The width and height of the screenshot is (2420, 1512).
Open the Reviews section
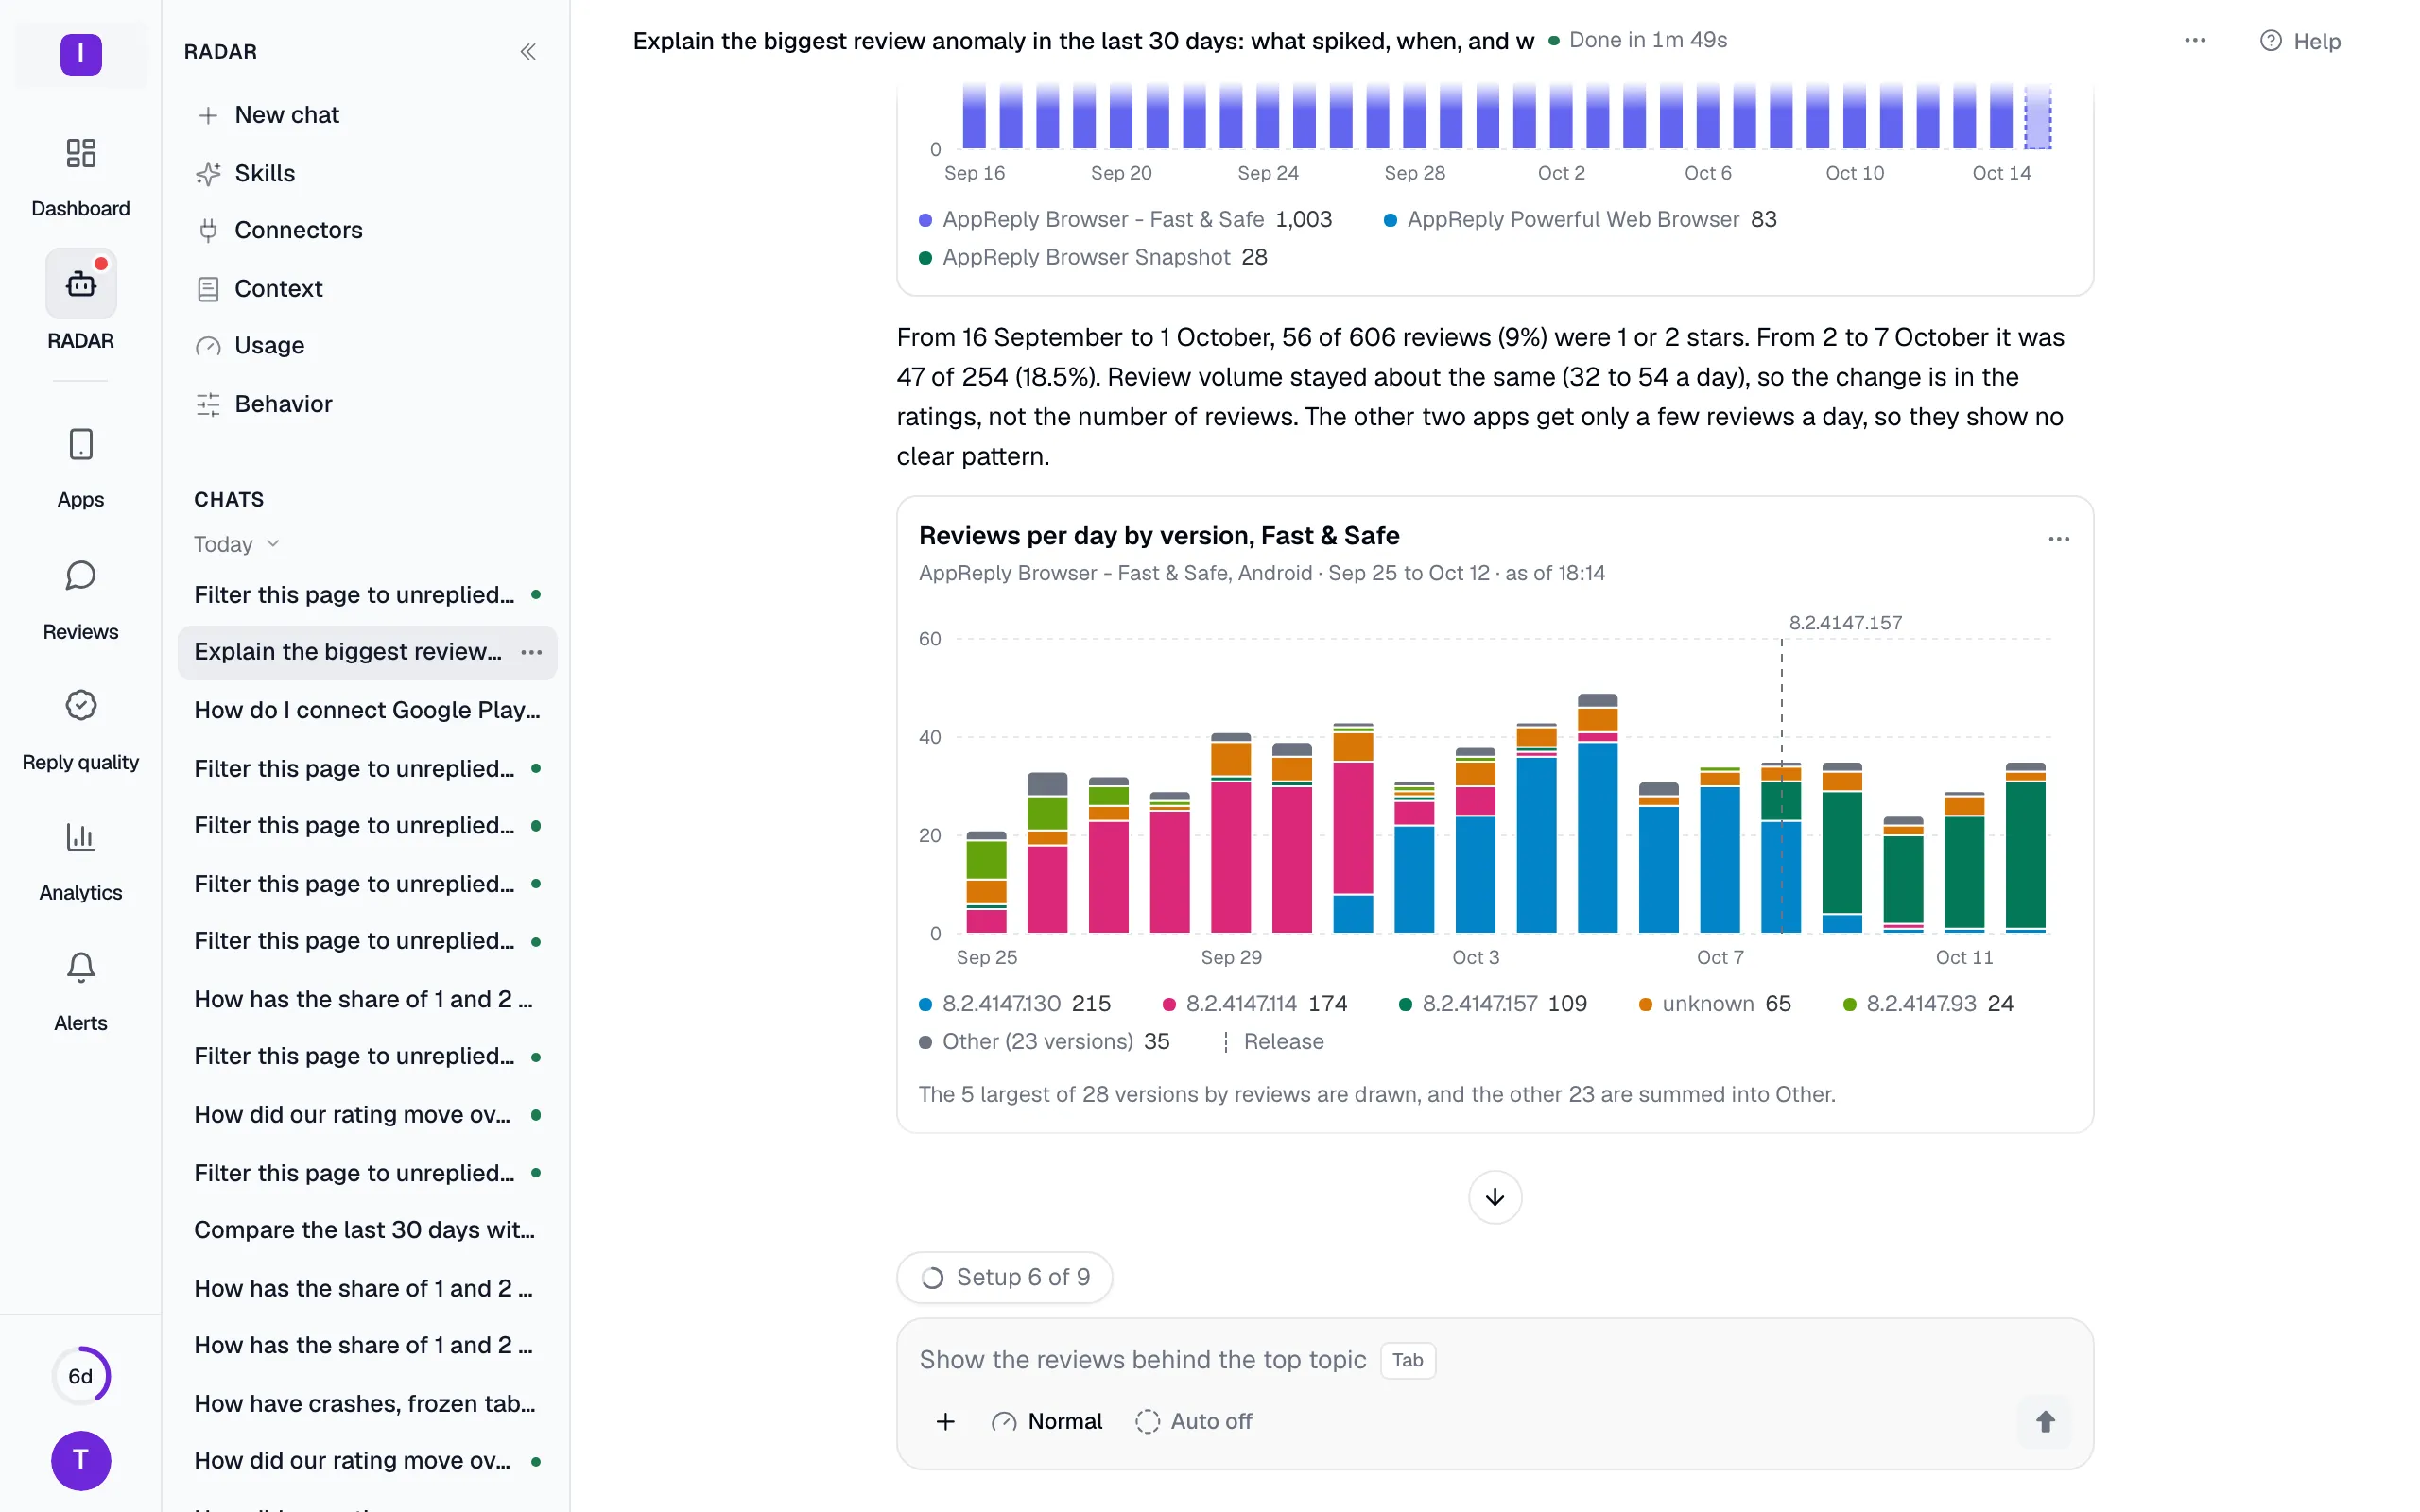click(x=80, y=600)
